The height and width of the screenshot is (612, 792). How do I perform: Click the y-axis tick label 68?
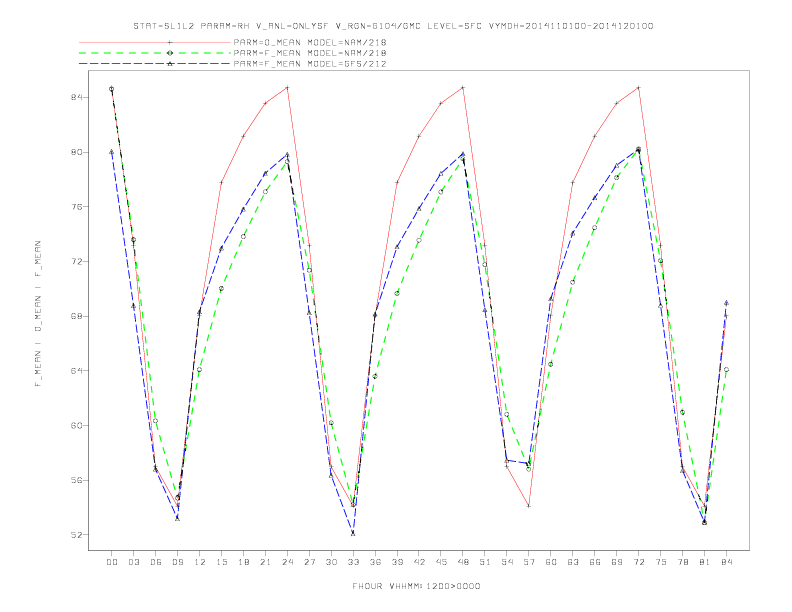76,316
